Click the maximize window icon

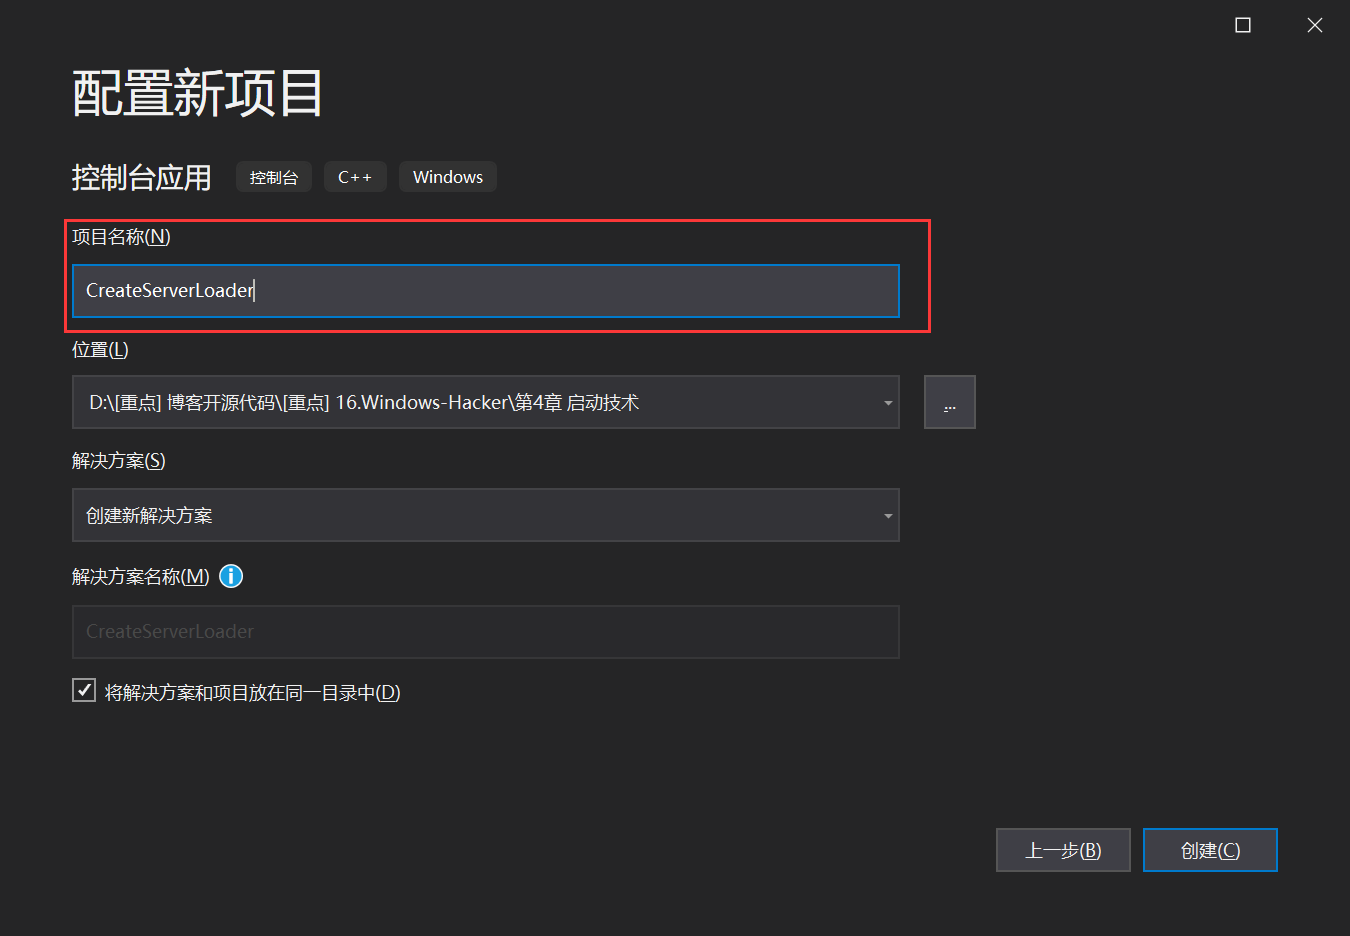(1242, 25)
